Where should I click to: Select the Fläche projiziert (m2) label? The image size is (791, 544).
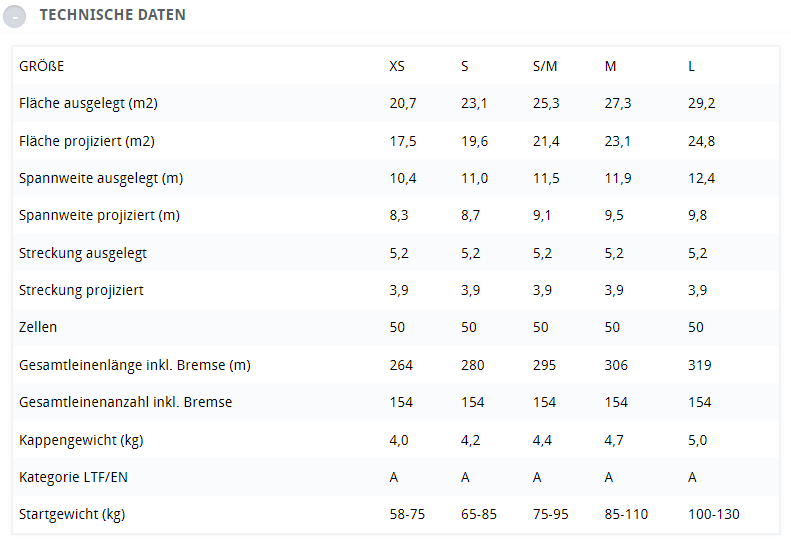point(87,141)
